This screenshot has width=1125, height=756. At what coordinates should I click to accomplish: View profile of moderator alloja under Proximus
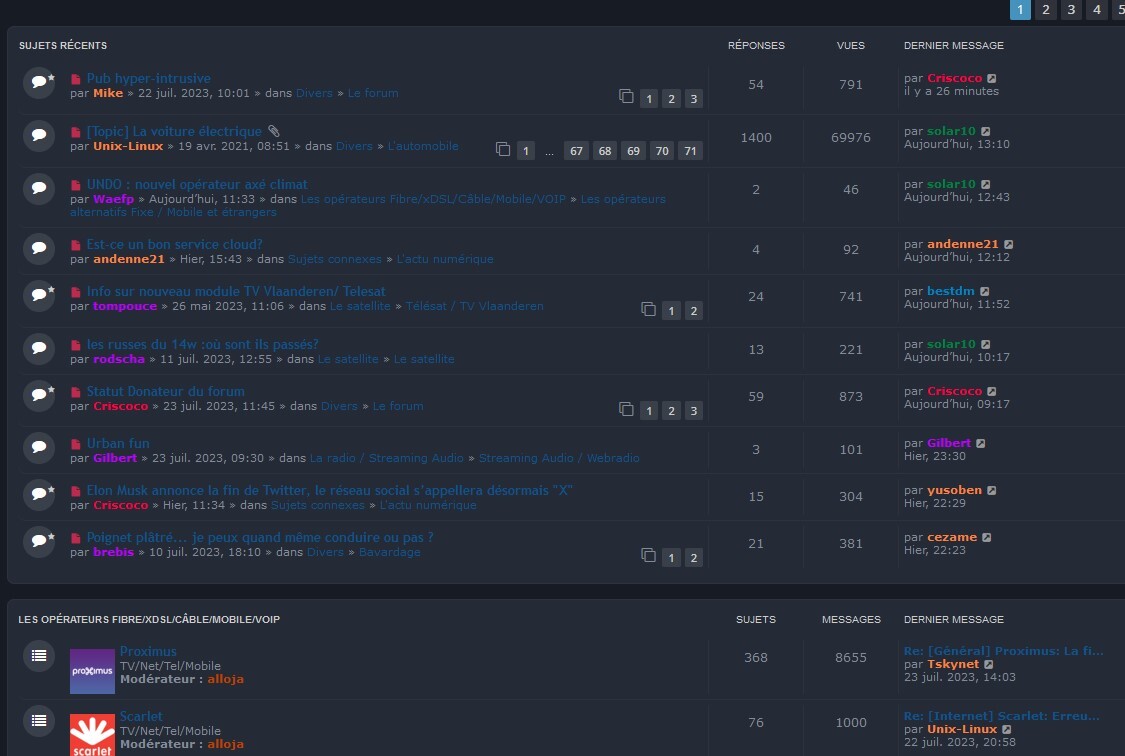[225, 679]
